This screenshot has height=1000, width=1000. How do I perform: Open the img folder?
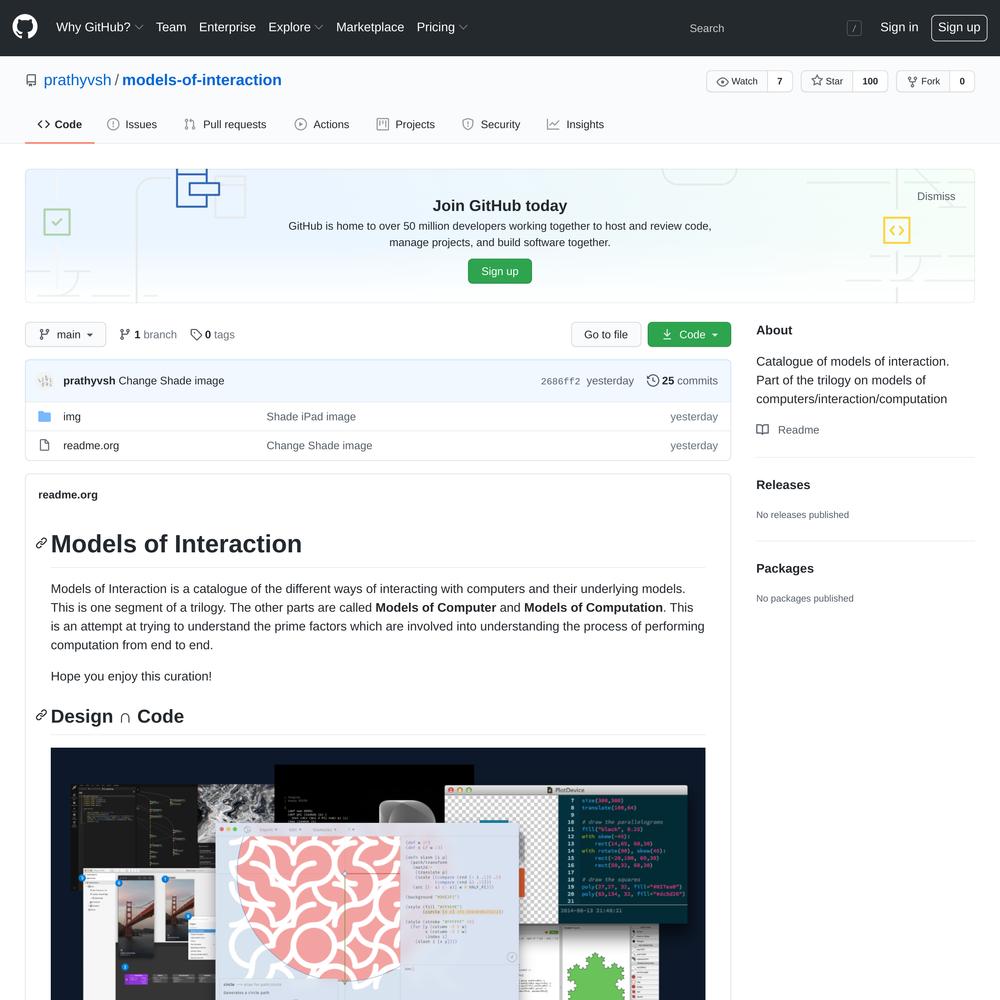tap(72, 416)
